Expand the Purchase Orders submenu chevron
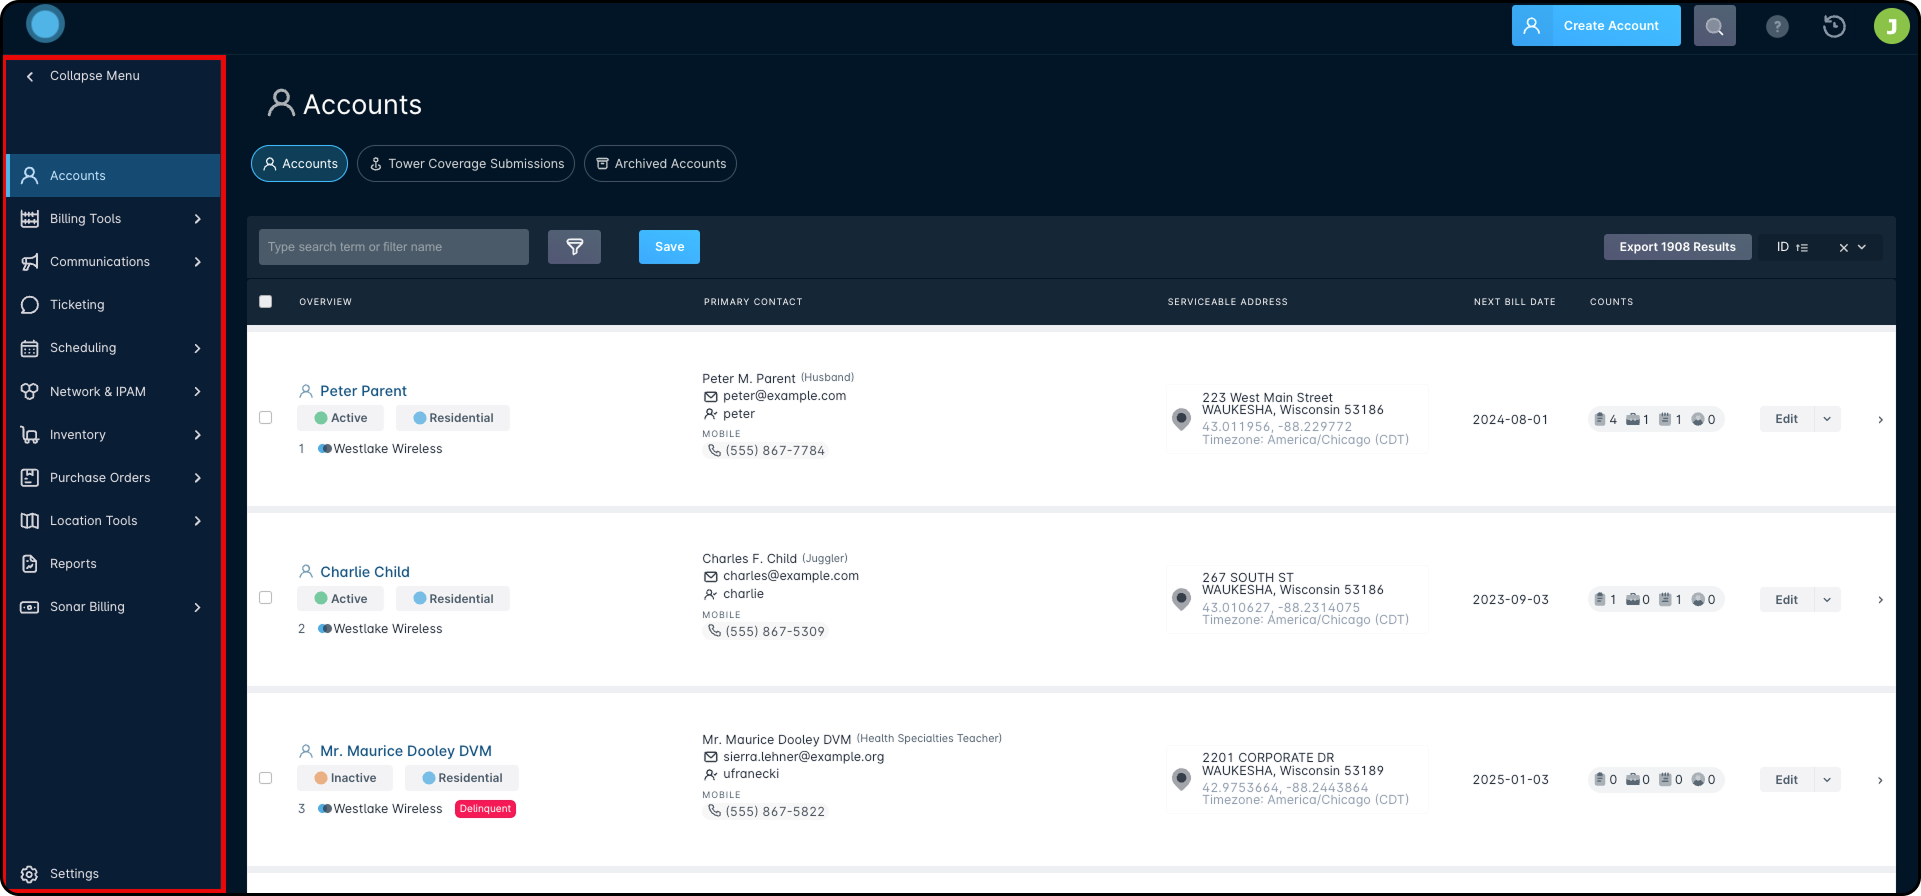 coord(197,478)
